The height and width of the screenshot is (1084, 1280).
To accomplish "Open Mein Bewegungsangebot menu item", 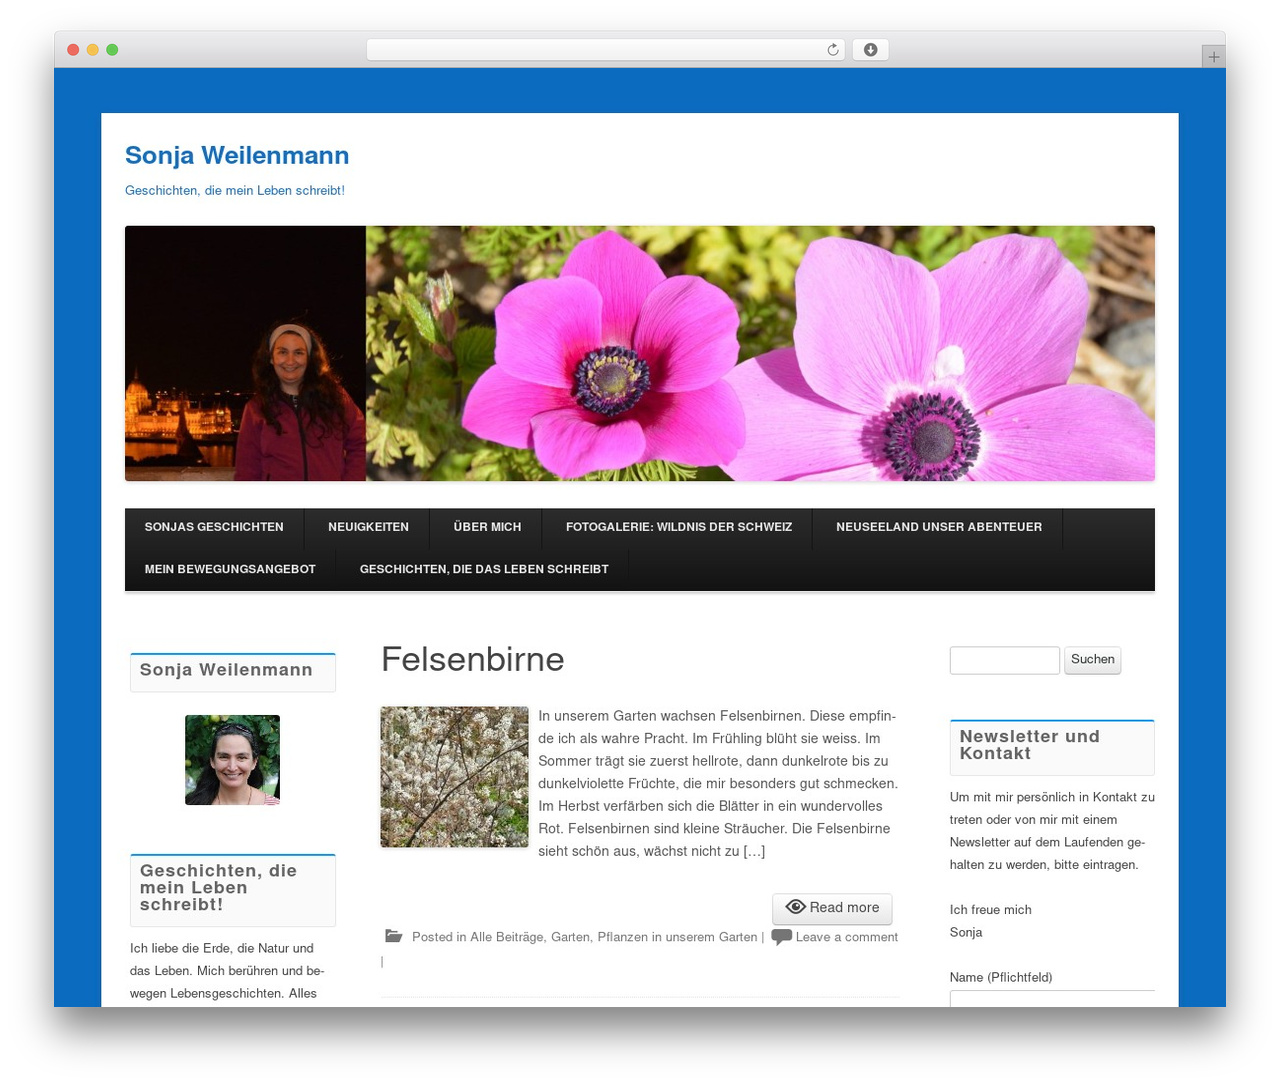I will pyautogui.click(x=230, y=569).
